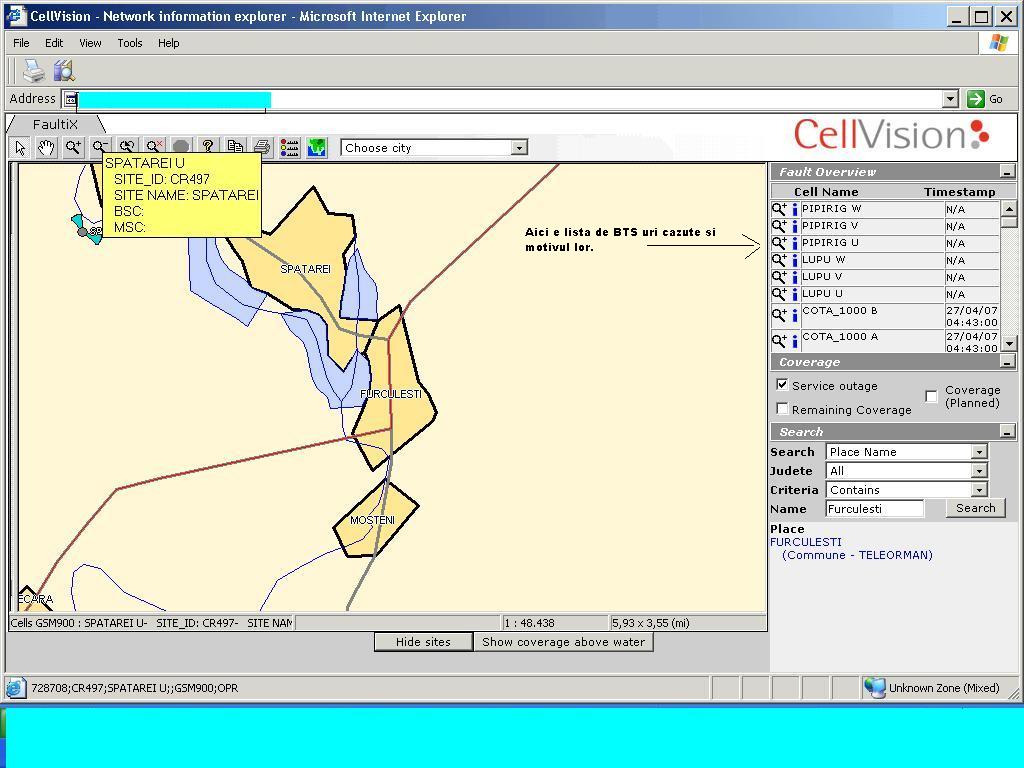Show info for LUPU V cell

click(x=795, y=277)
